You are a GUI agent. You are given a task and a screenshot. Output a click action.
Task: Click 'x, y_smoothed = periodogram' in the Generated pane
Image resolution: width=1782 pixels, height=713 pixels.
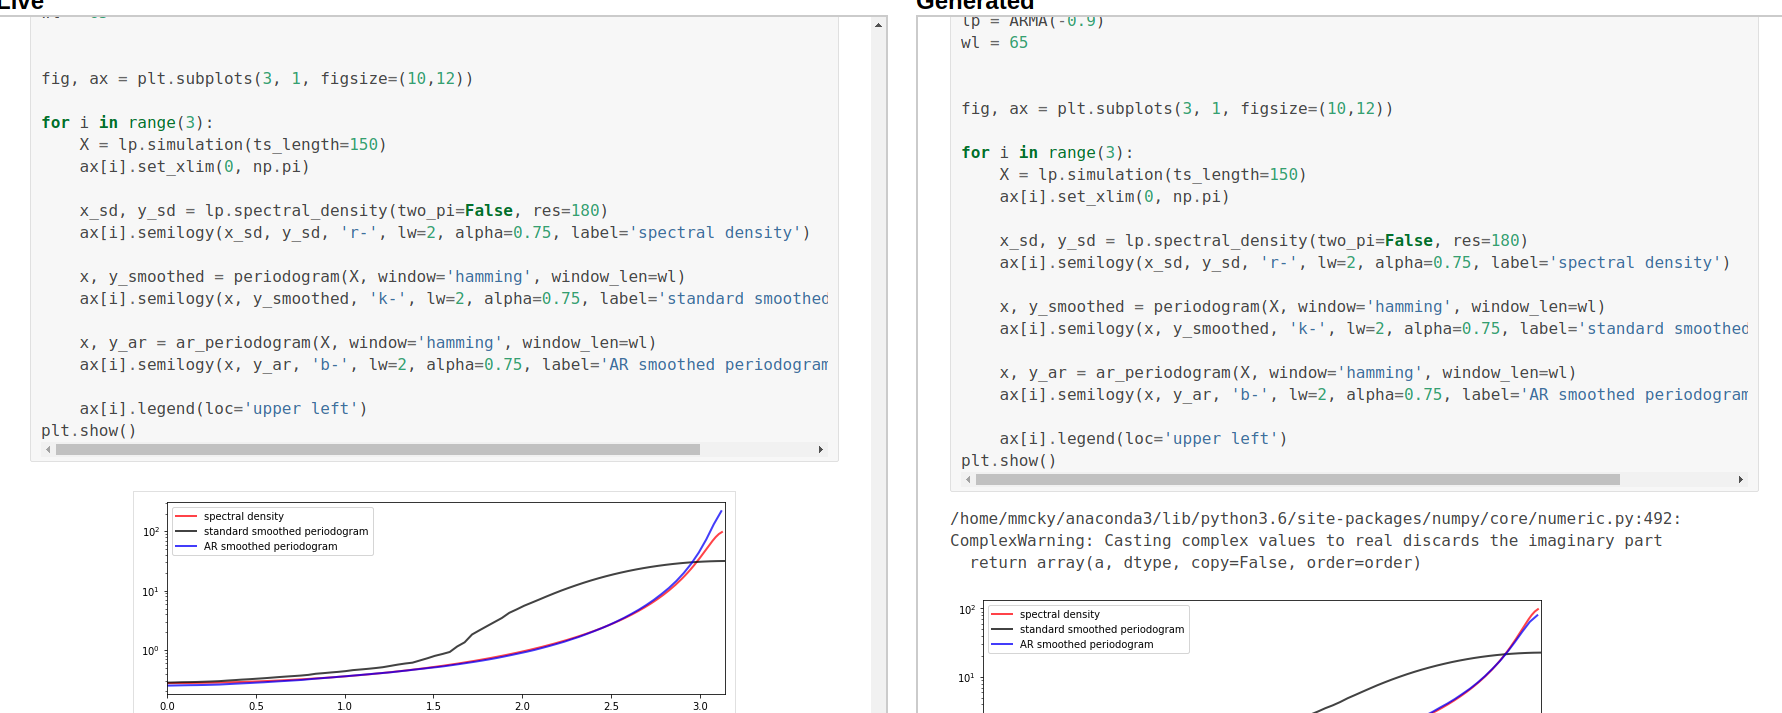tap(1303, 307)
